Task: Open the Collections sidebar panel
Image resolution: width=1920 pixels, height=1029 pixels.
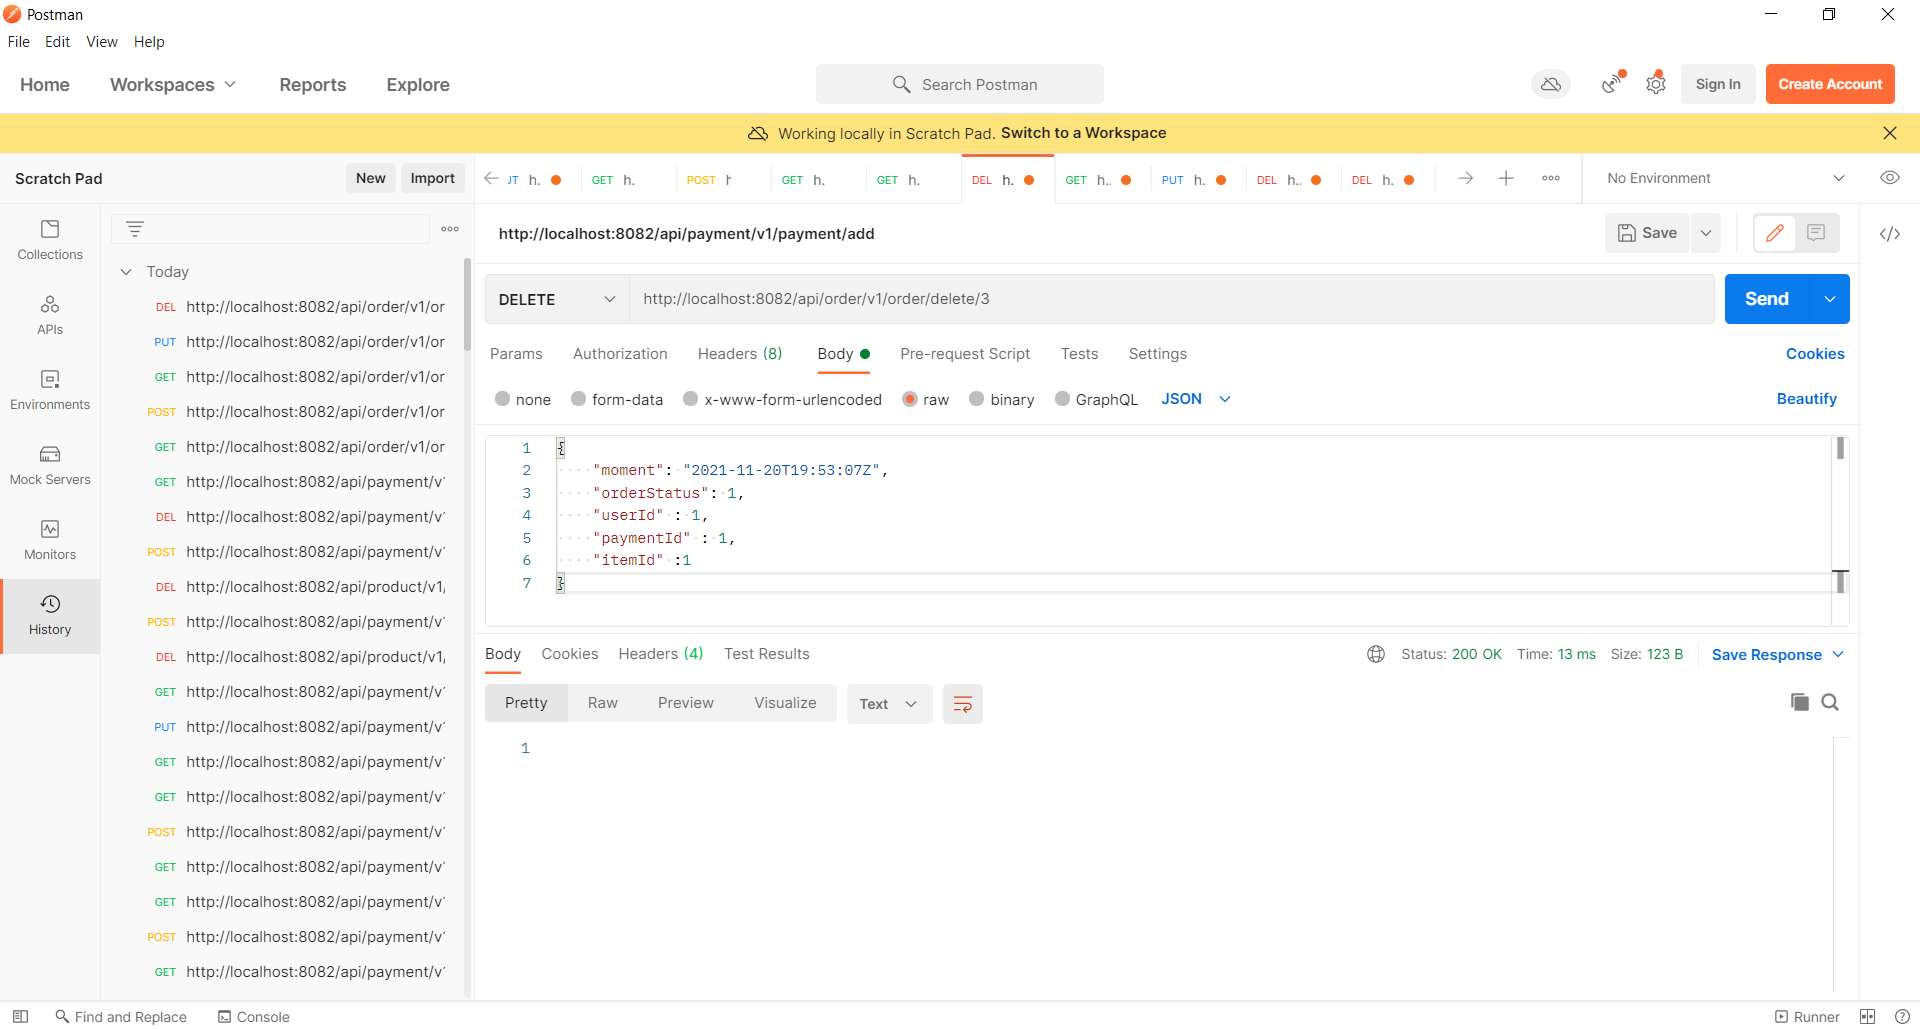Action: pos(50,240)
